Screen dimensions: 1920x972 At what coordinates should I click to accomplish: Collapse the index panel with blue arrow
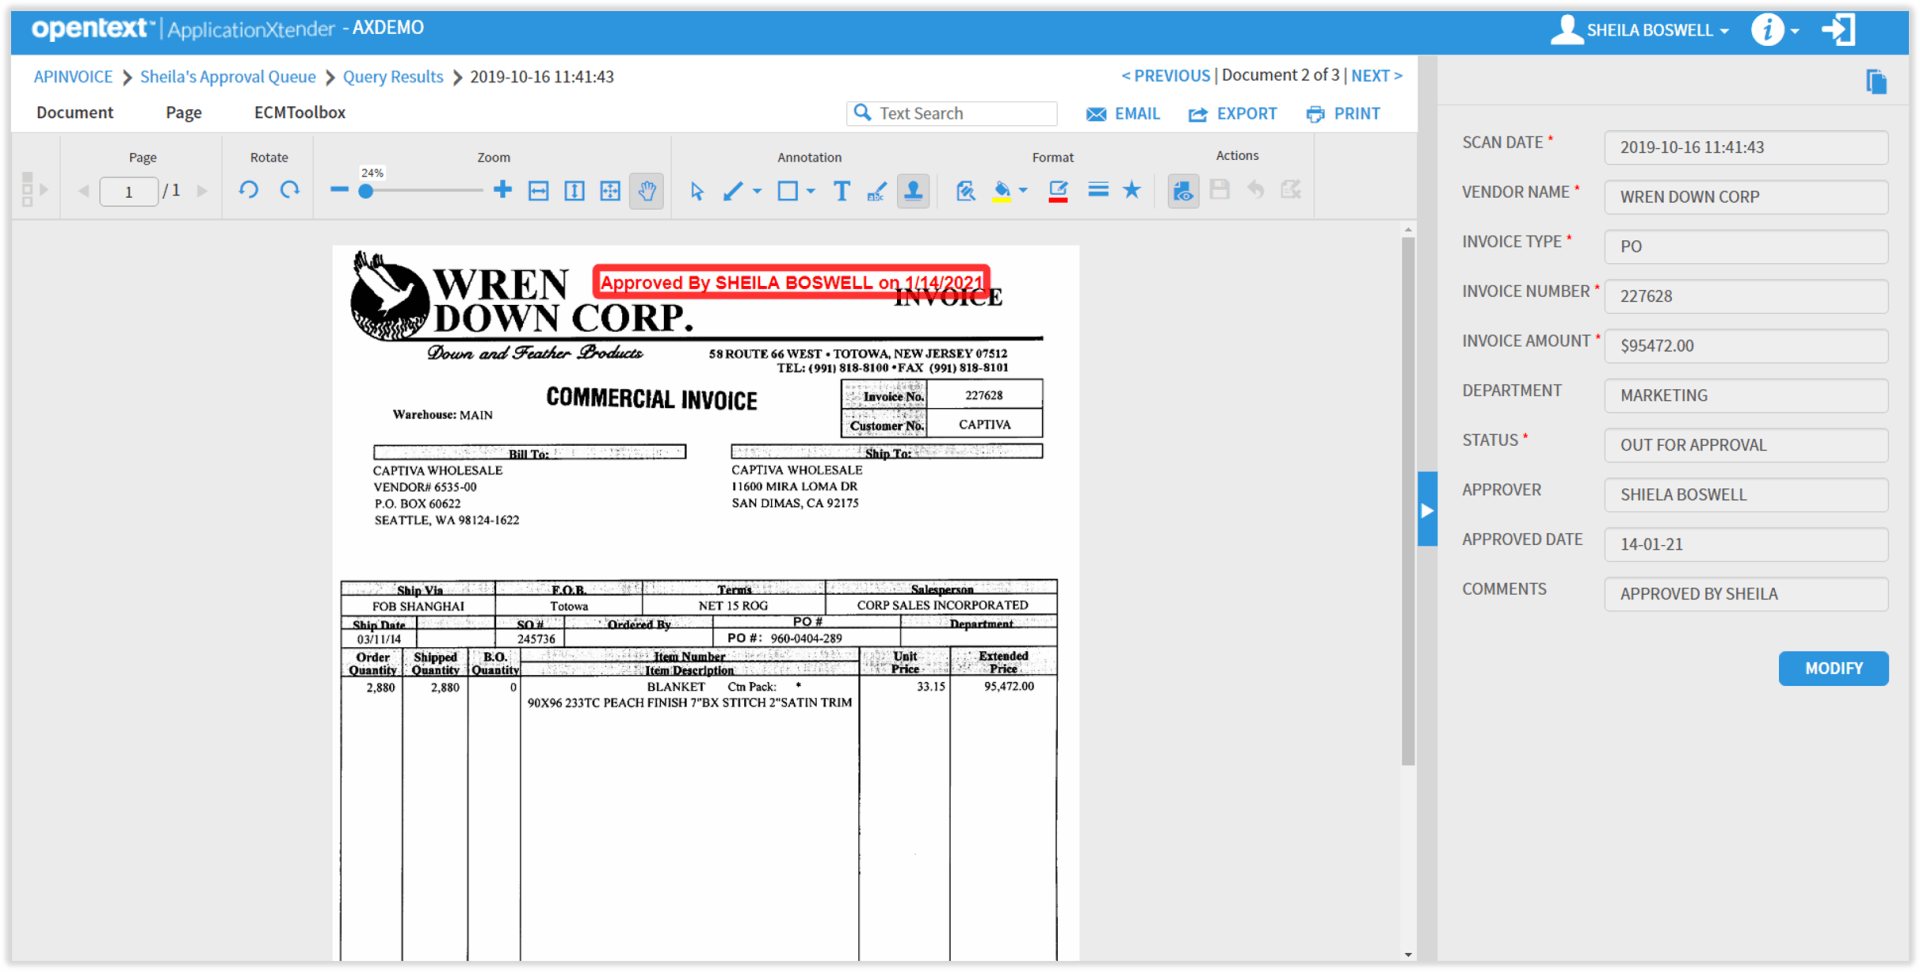point(1427,509)
